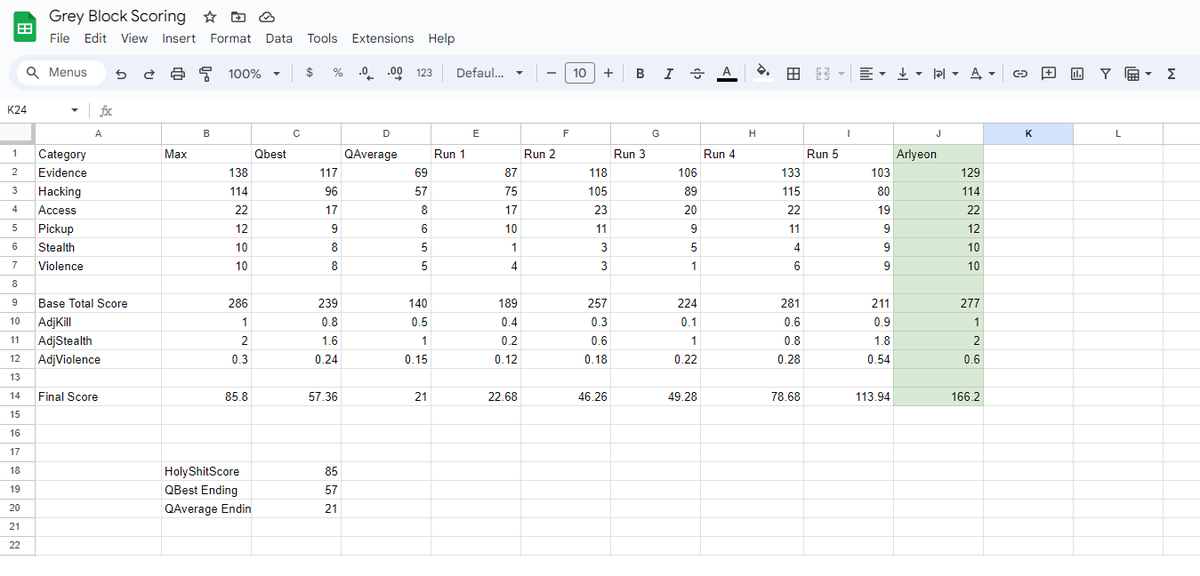Open the borders menu
The image size is (1200, 576).
pyautogui.click(x=793, y=73)
